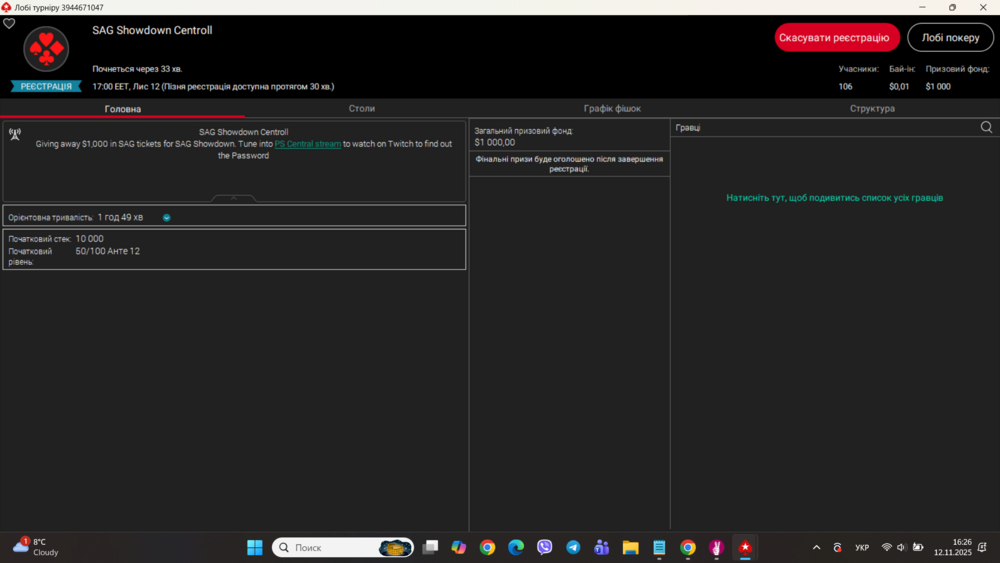Open the Графік фішок tab

(x=612, y=108)
